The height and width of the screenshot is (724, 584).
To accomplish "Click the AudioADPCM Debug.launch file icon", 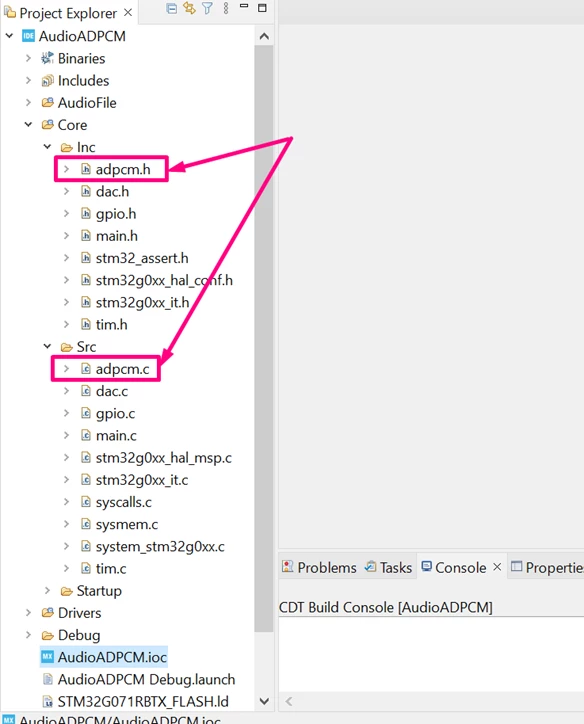I will [47, 679].
